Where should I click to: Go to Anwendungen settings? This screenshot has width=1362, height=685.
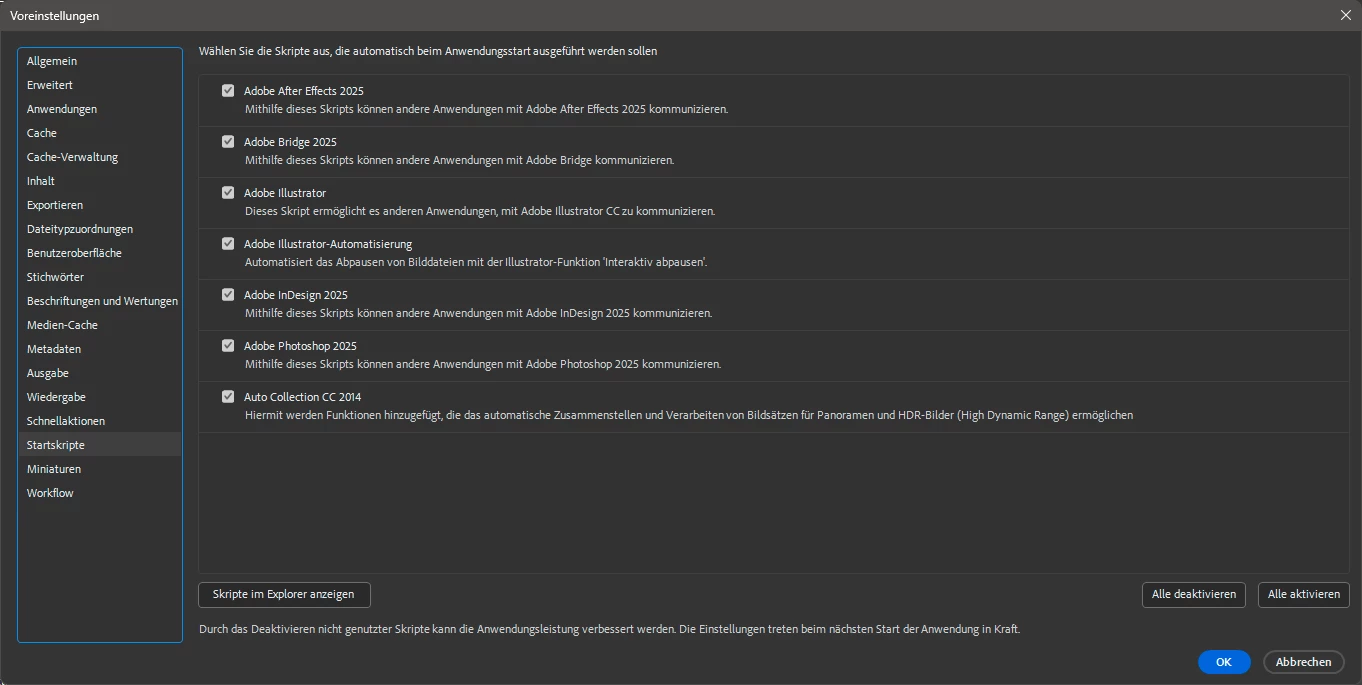point(100,109)
